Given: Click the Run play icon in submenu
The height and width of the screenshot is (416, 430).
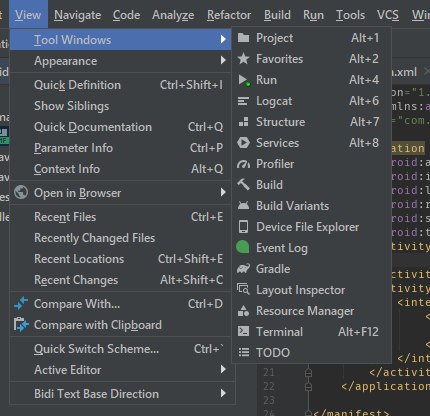Looking at the screenshot, I should [x=244, y=80].
